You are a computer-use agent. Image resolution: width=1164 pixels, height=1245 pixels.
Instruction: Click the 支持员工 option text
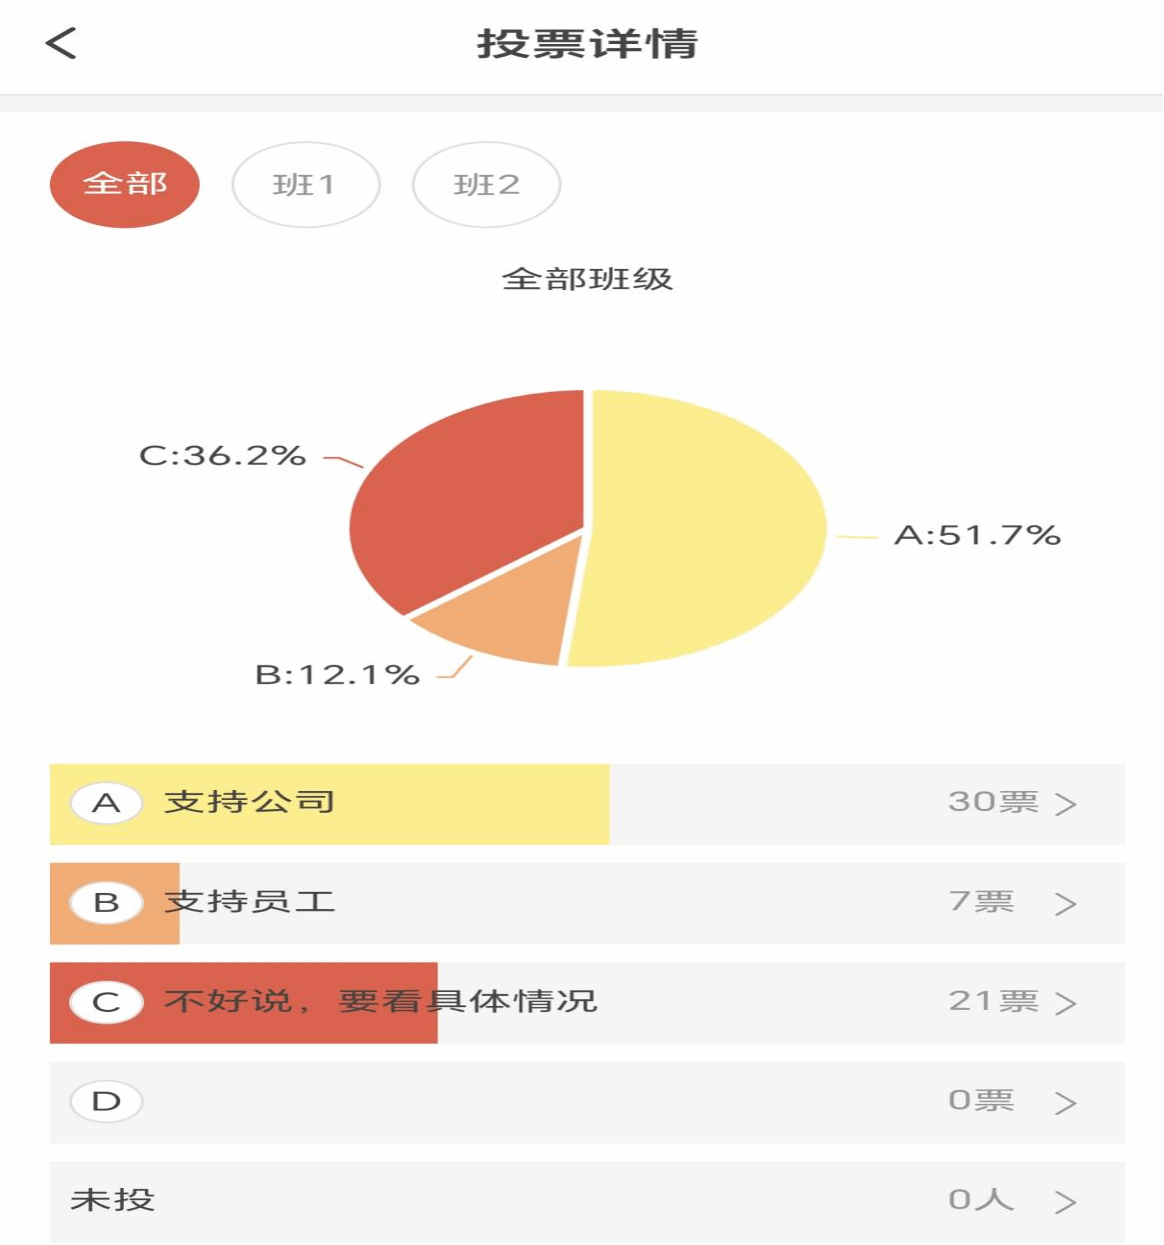tap(250, 902)
